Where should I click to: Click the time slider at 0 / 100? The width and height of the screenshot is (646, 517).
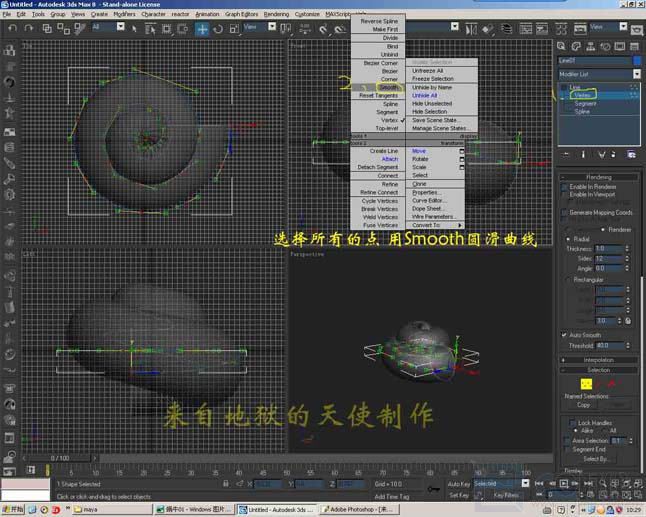[60, 458]
